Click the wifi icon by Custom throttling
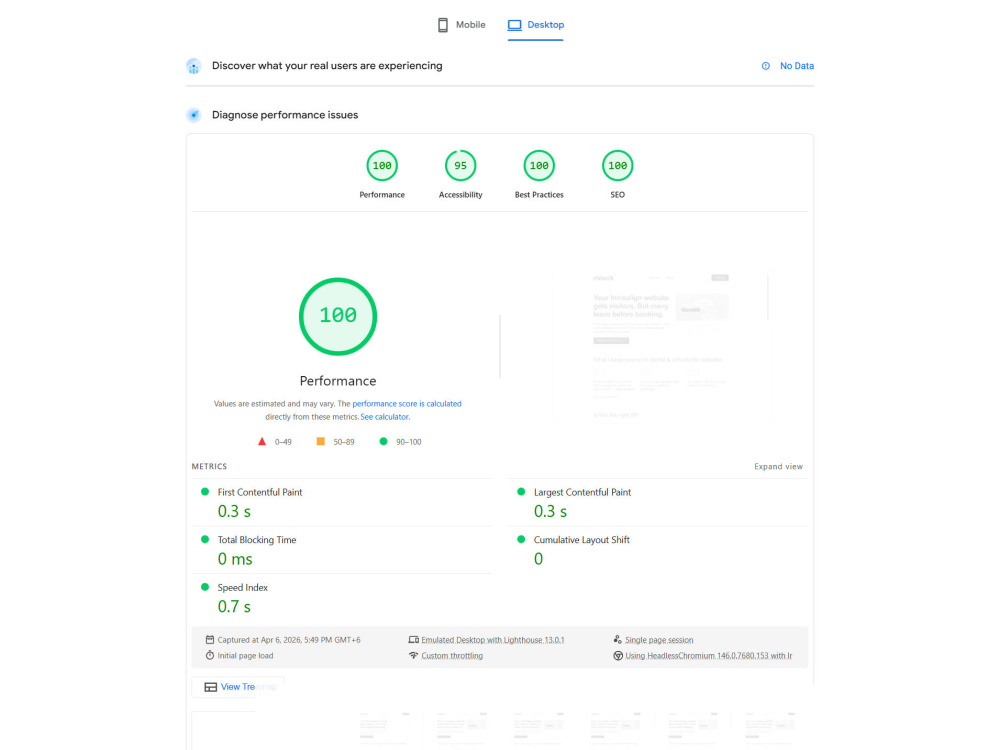 point(413,656)
